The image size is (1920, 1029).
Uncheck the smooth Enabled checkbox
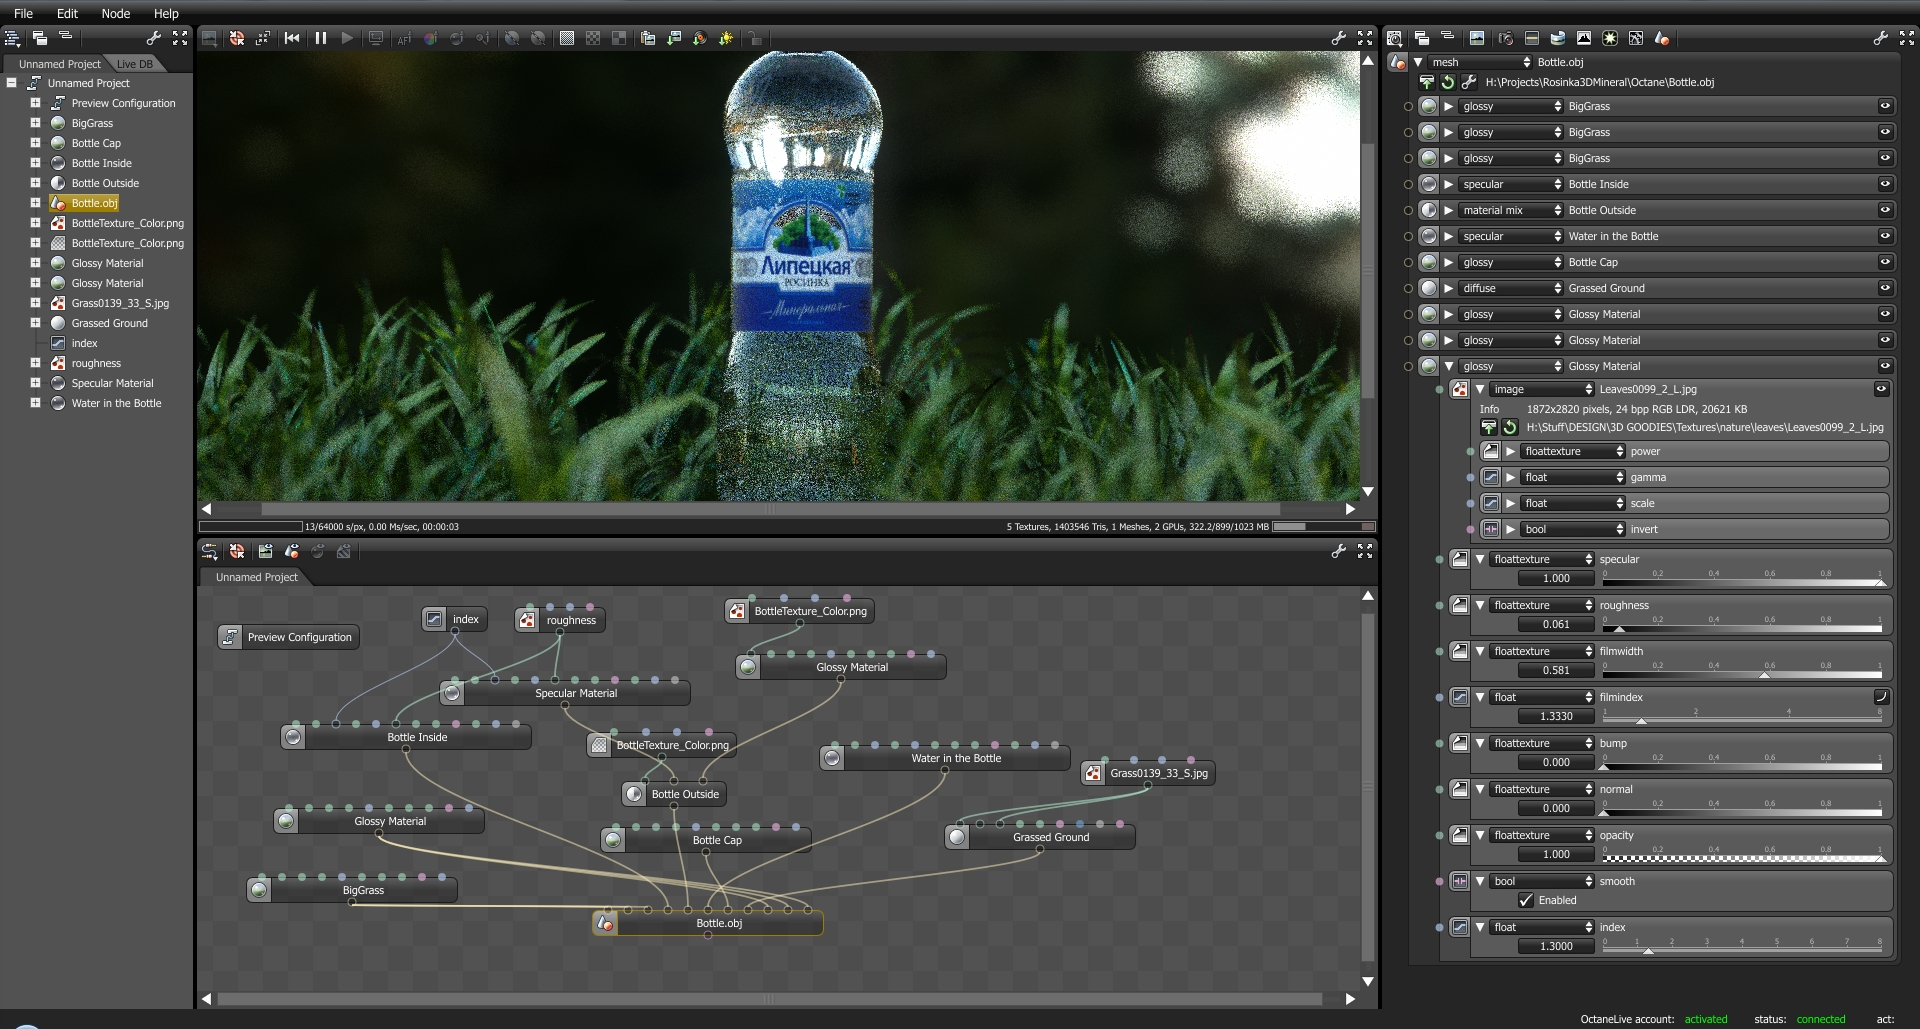point(1526,900)
